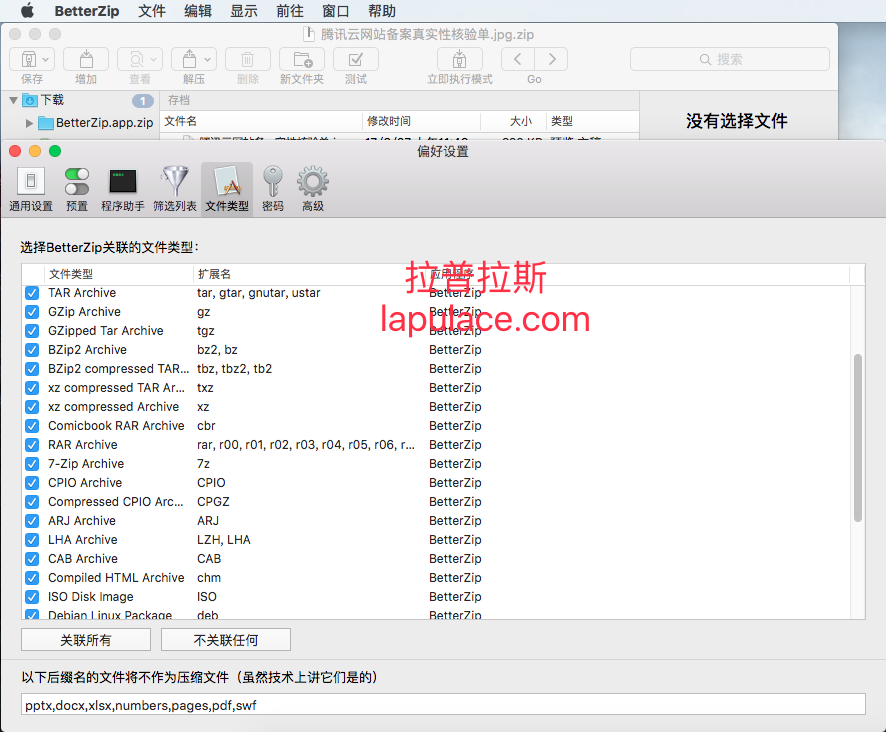886x732 pixels.
Task: Click the 不关联任何 button
Action: pos(226,640)
